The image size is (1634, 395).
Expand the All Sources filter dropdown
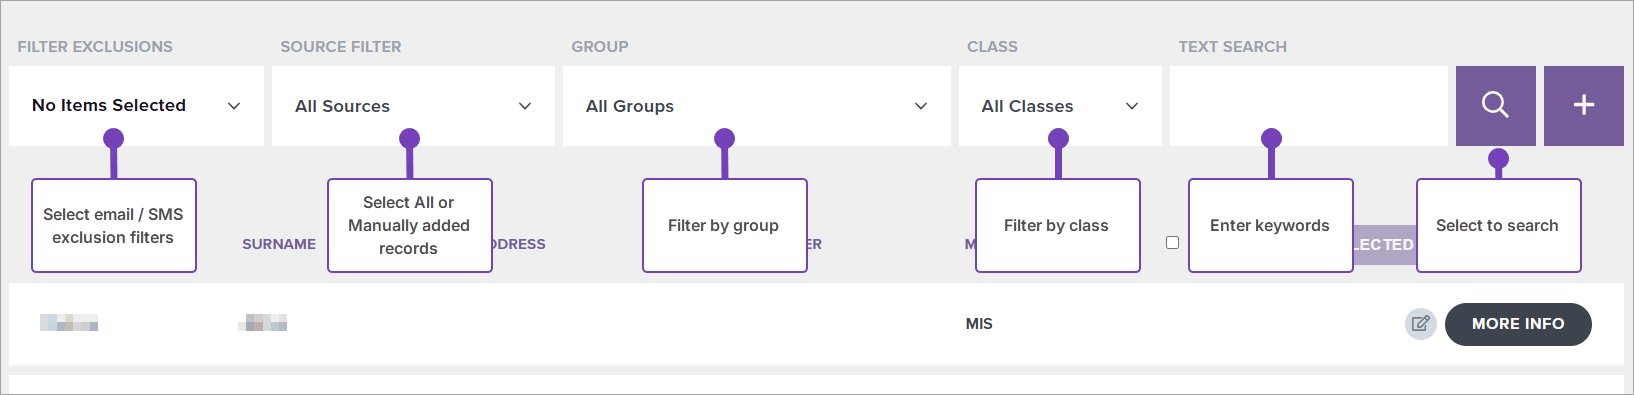pyautogui.click(x=413, y=106)
